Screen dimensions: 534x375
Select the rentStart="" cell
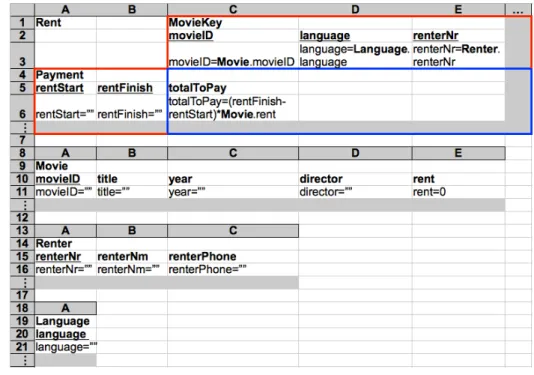pyautogui.click(x=65, y=108)
